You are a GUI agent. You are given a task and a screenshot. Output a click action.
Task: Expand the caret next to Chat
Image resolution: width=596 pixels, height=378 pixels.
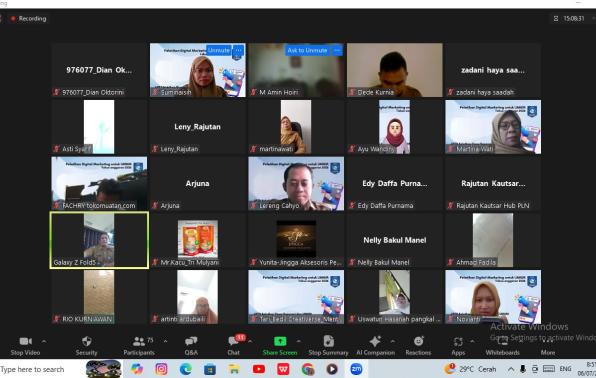click(x=250, y=341)
